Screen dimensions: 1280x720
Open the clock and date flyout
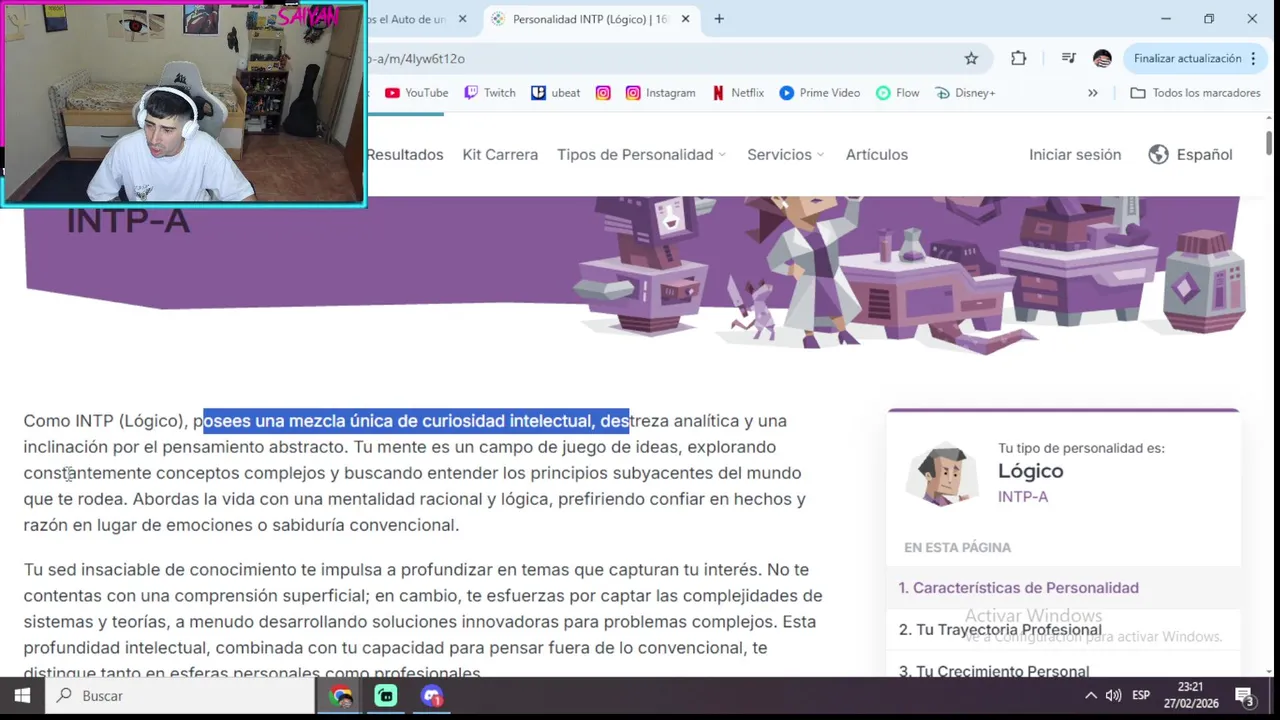1190,696
